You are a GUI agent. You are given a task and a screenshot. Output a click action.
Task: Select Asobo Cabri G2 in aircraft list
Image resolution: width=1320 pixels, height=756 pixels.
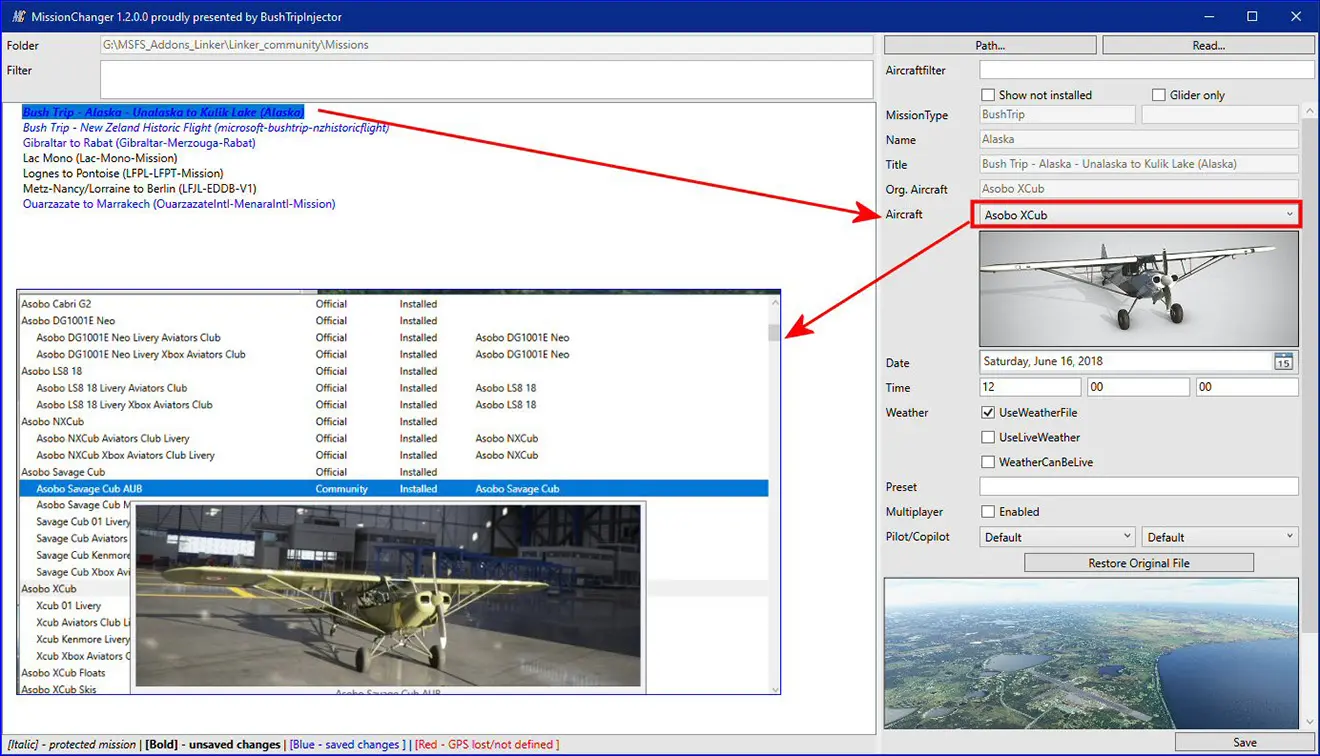[393, 304]
